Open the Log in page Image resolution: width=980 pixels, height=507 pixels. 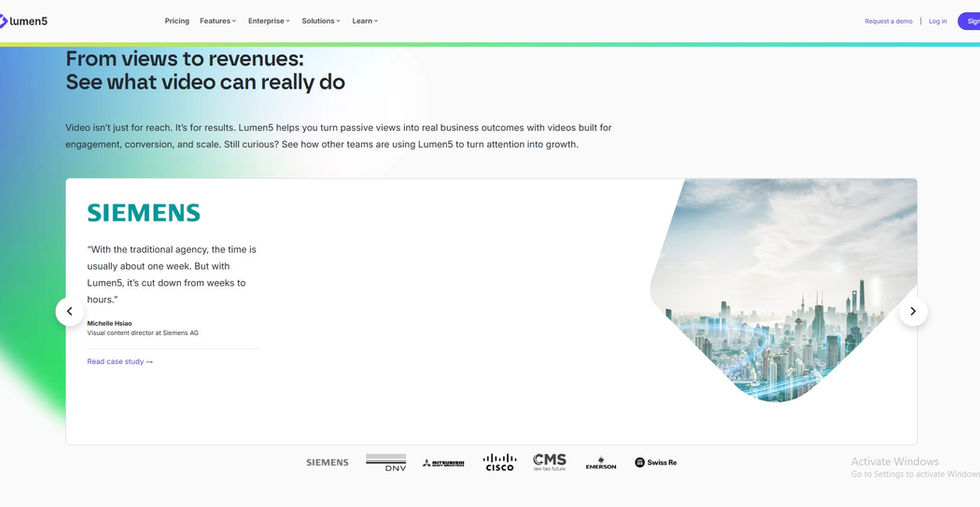pyautogui.click(x=938, y=21)
